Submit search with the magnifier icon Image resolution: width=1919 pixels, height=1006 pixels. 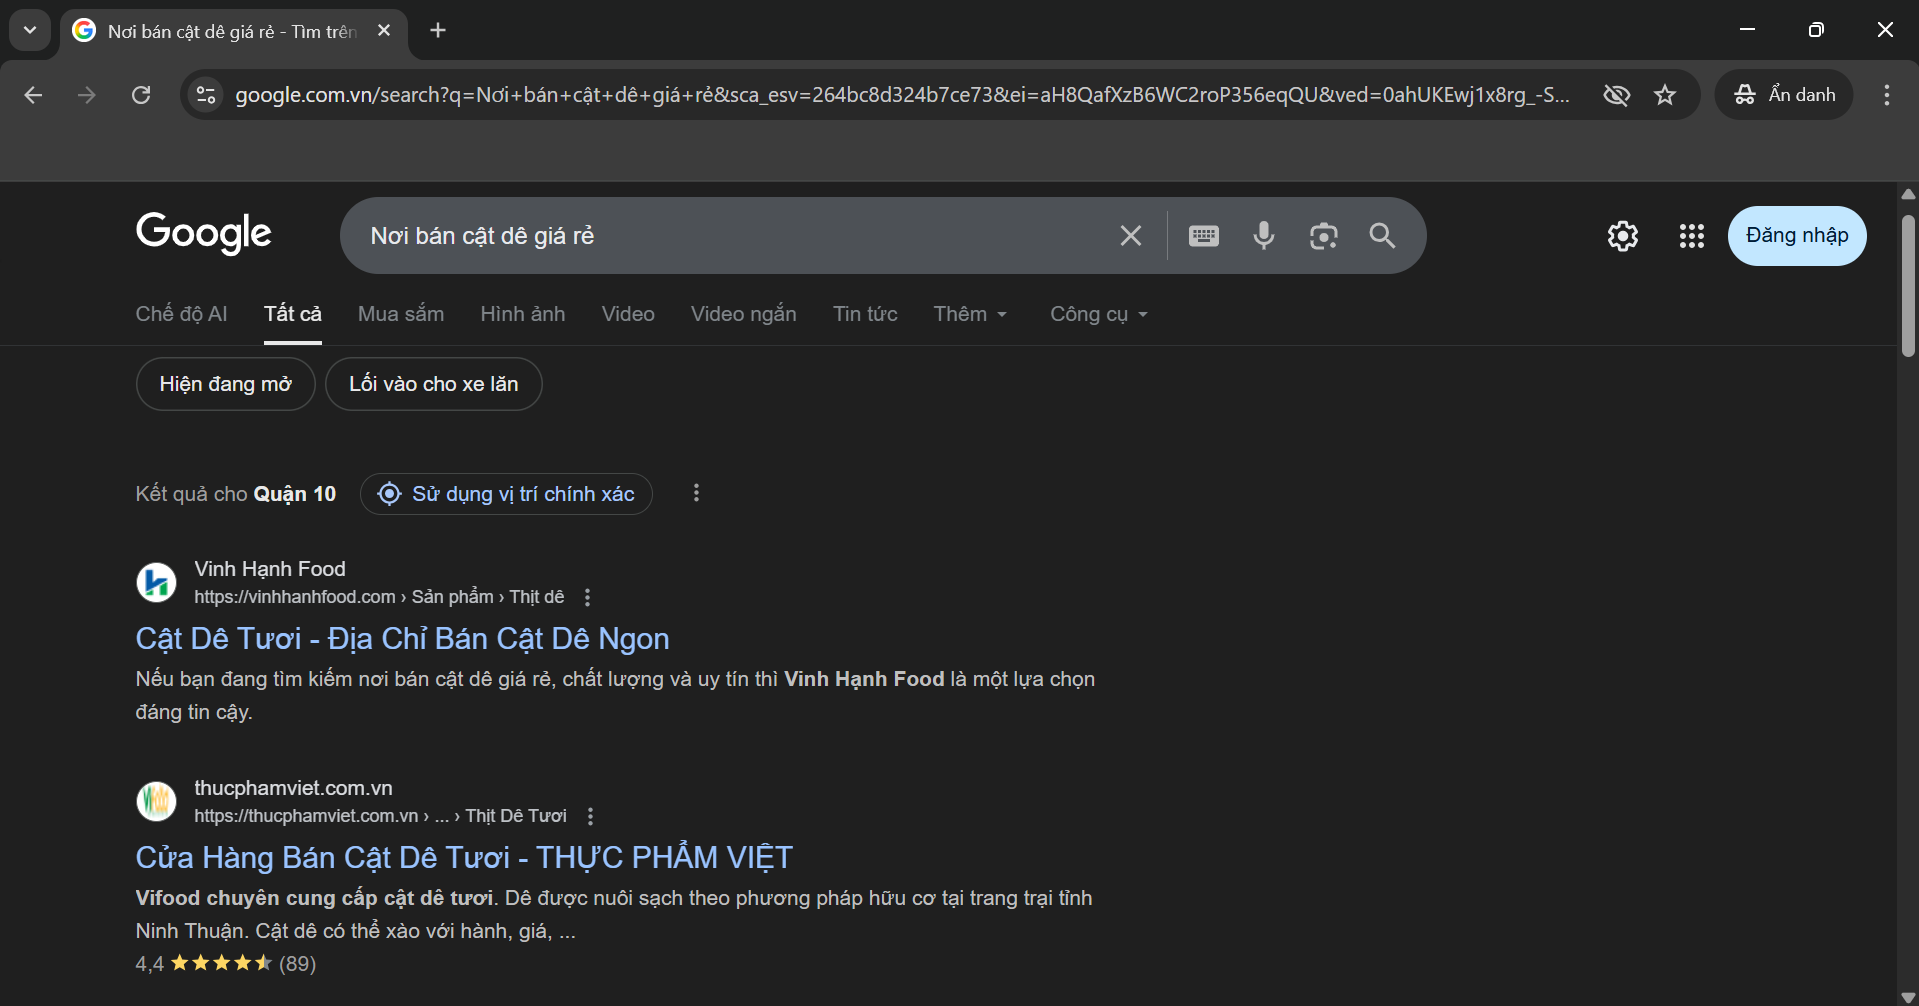click(1382, 236)
